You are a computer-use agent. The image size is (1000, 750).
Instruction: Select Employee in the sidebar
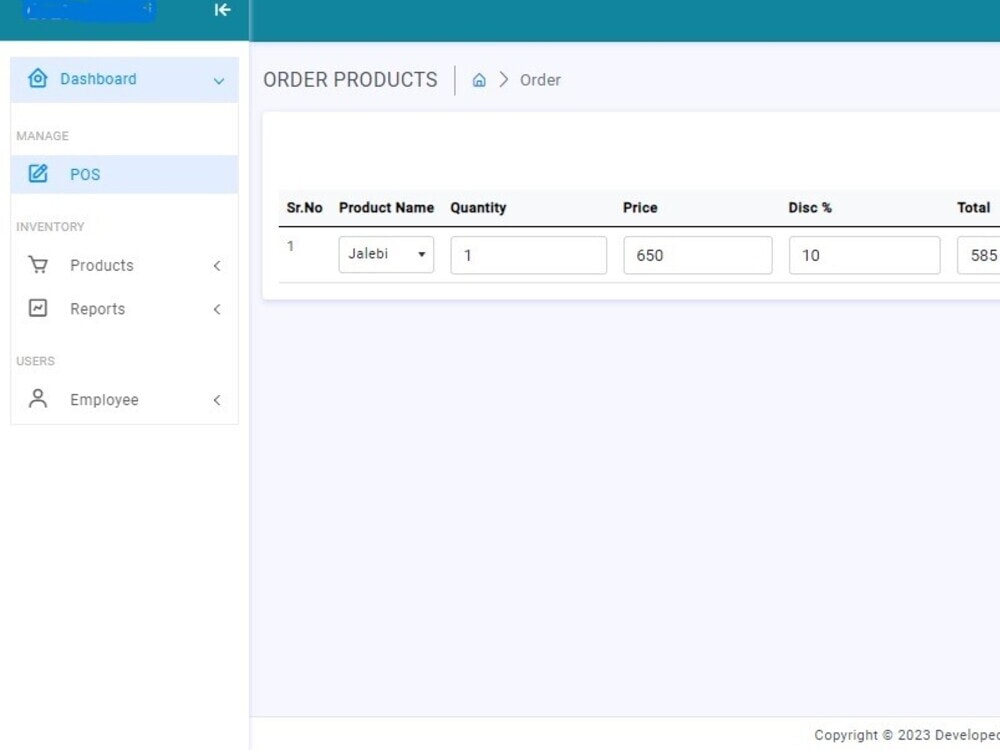103,399
